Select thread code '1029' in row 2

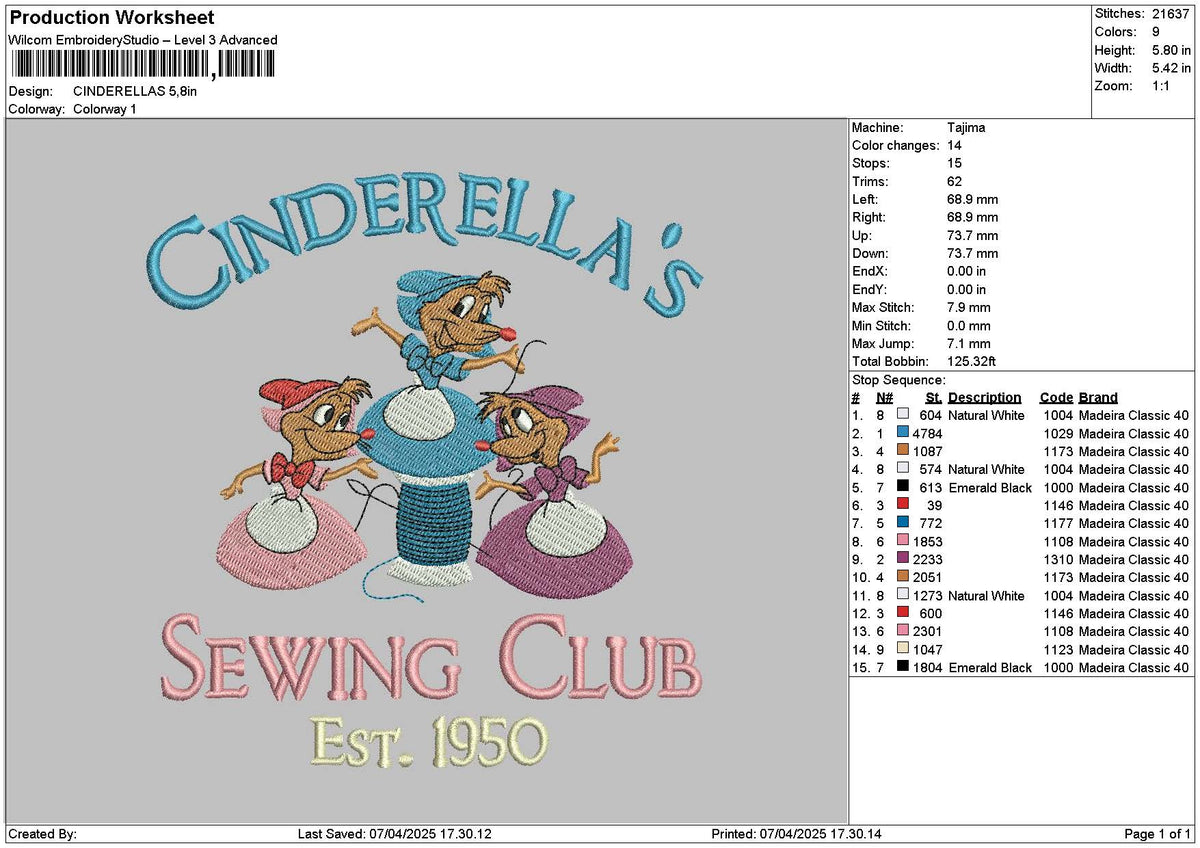point(1058,434)
